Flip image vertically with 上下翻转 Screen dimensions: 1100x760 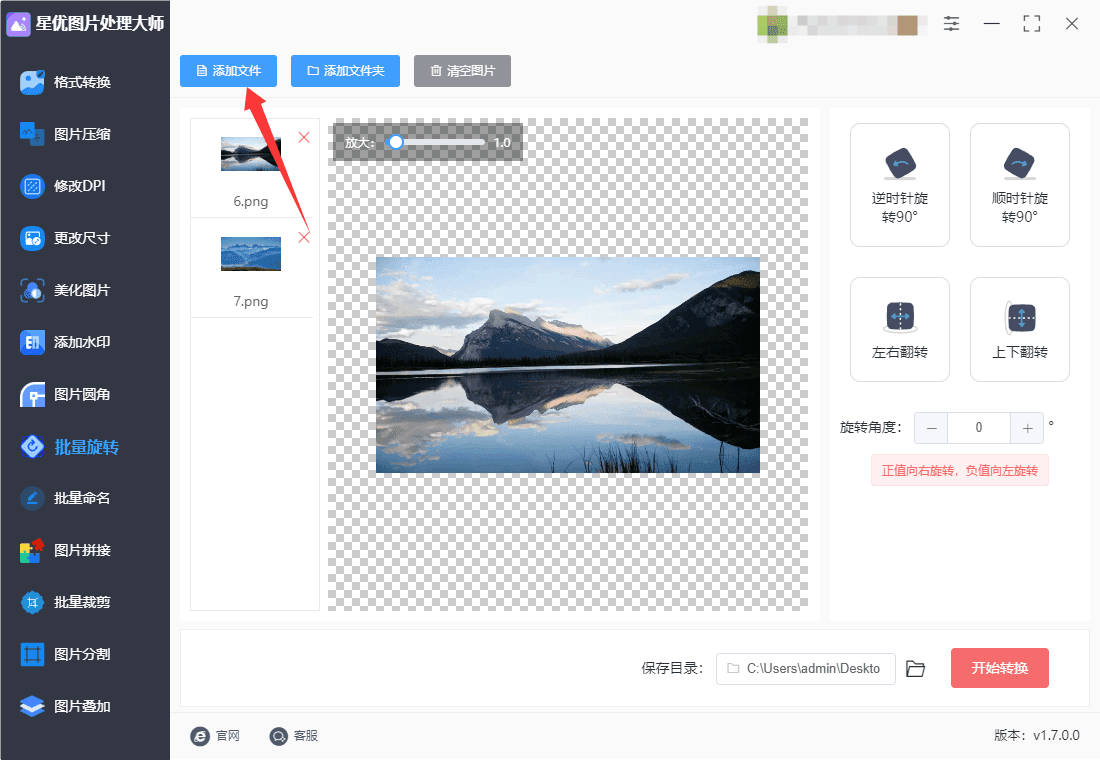pyautogui.click(x=1019, y=330)
